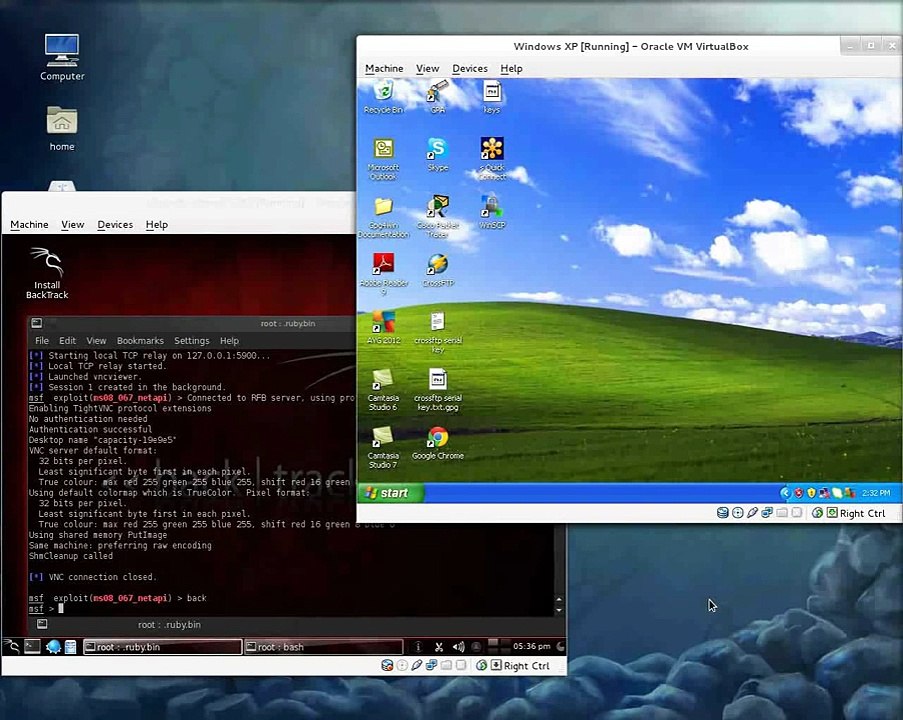Image resolution: width=903 pixels, height=720 pixels.
Task: Launch Camtasia Studio 7
Action: [383, 448]
